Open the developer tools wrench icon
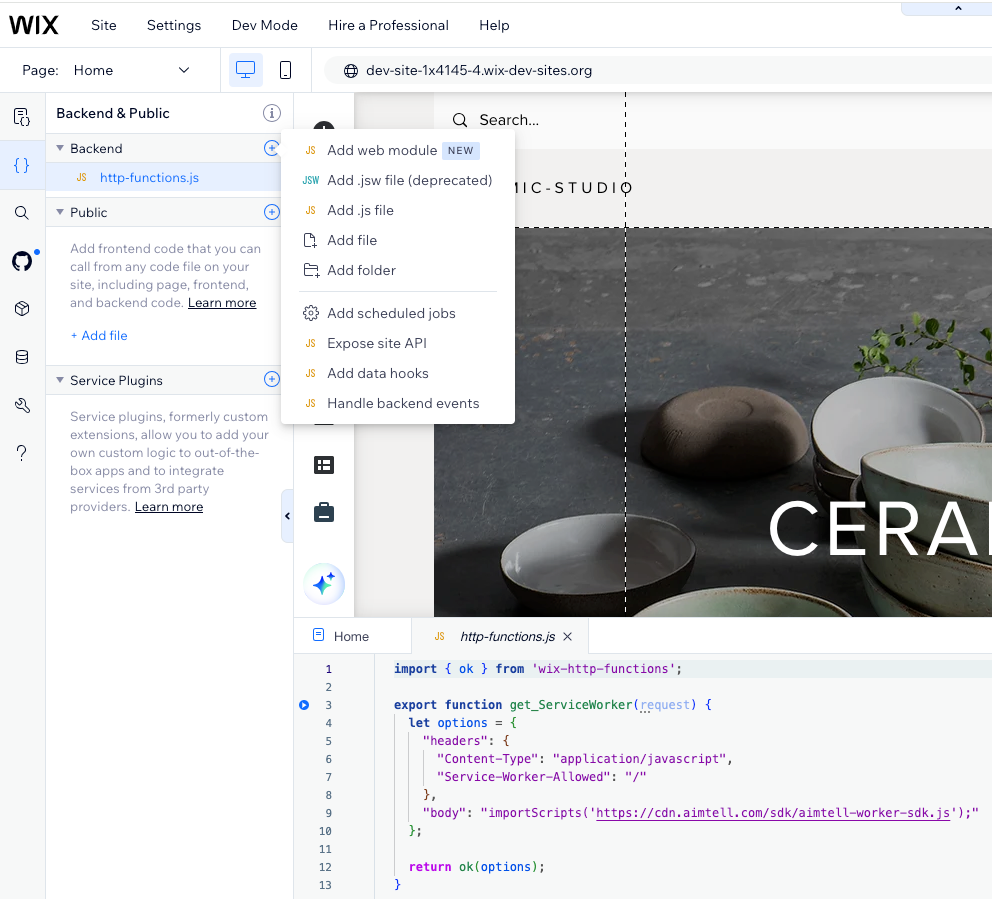The image size is (992, 899). [22, 405]
